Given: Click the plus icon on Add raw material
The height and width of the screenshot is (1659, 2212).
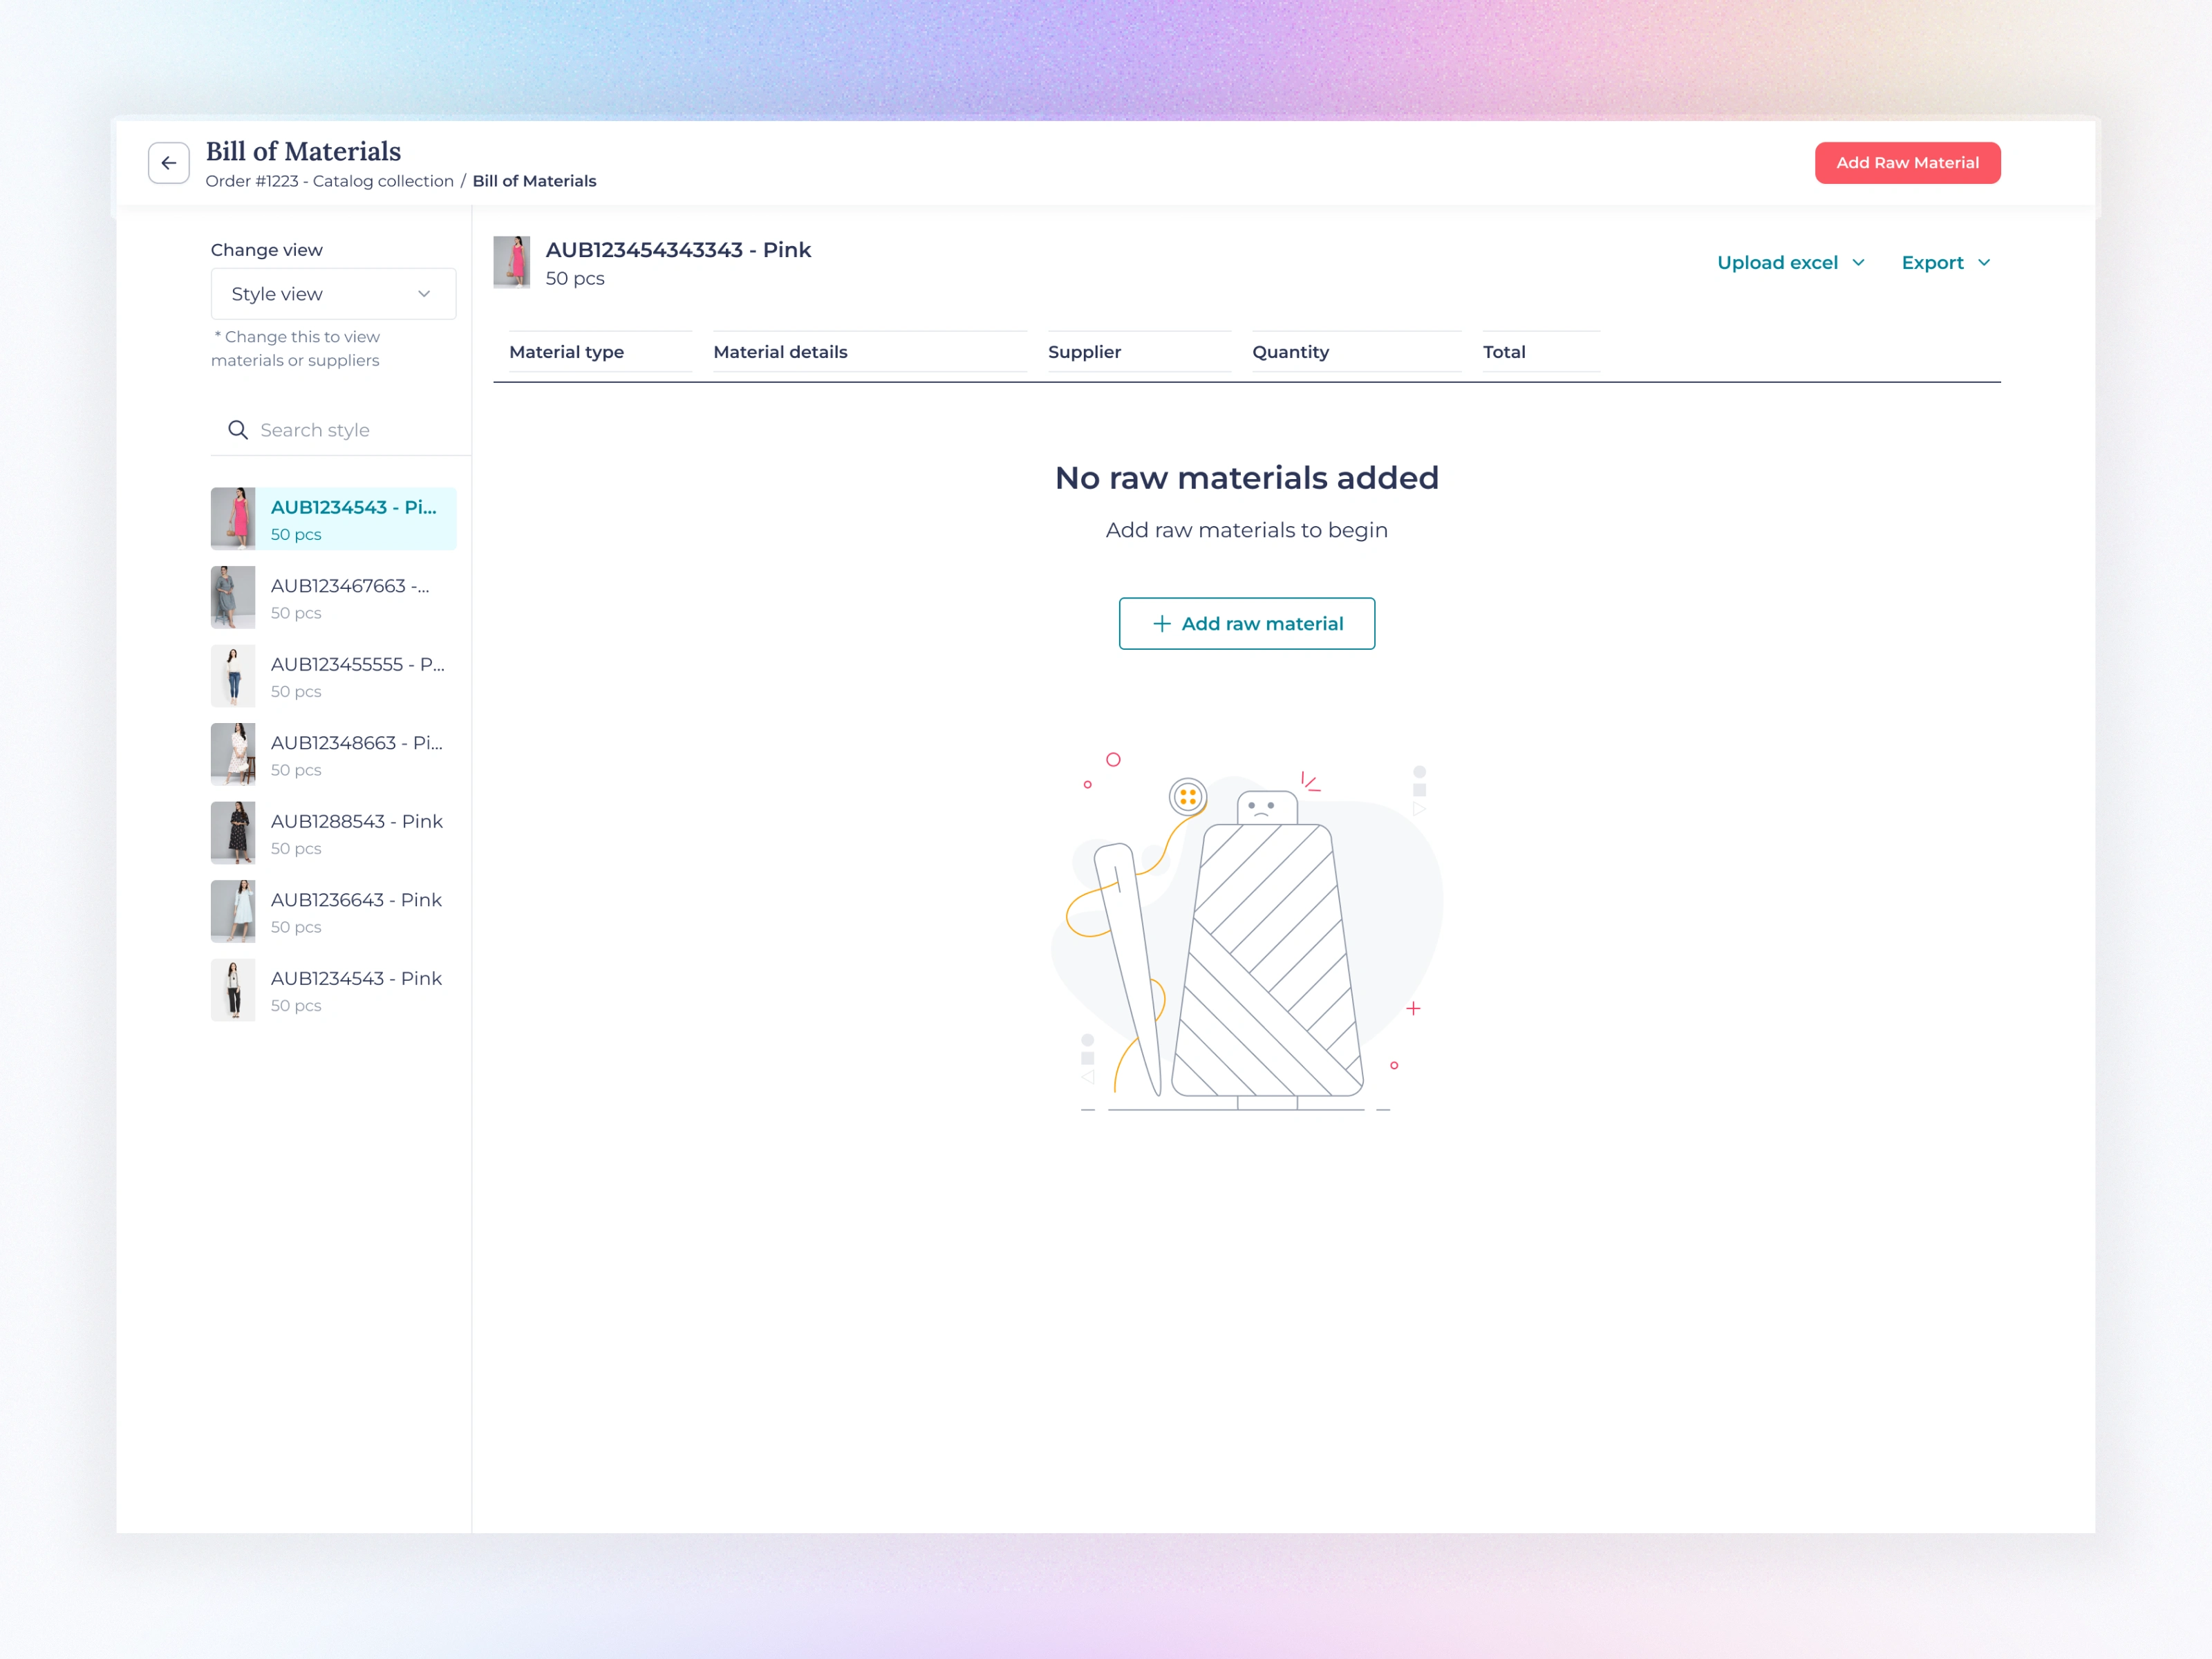Looking at the screenshot, I should (x=1161, y=624).
